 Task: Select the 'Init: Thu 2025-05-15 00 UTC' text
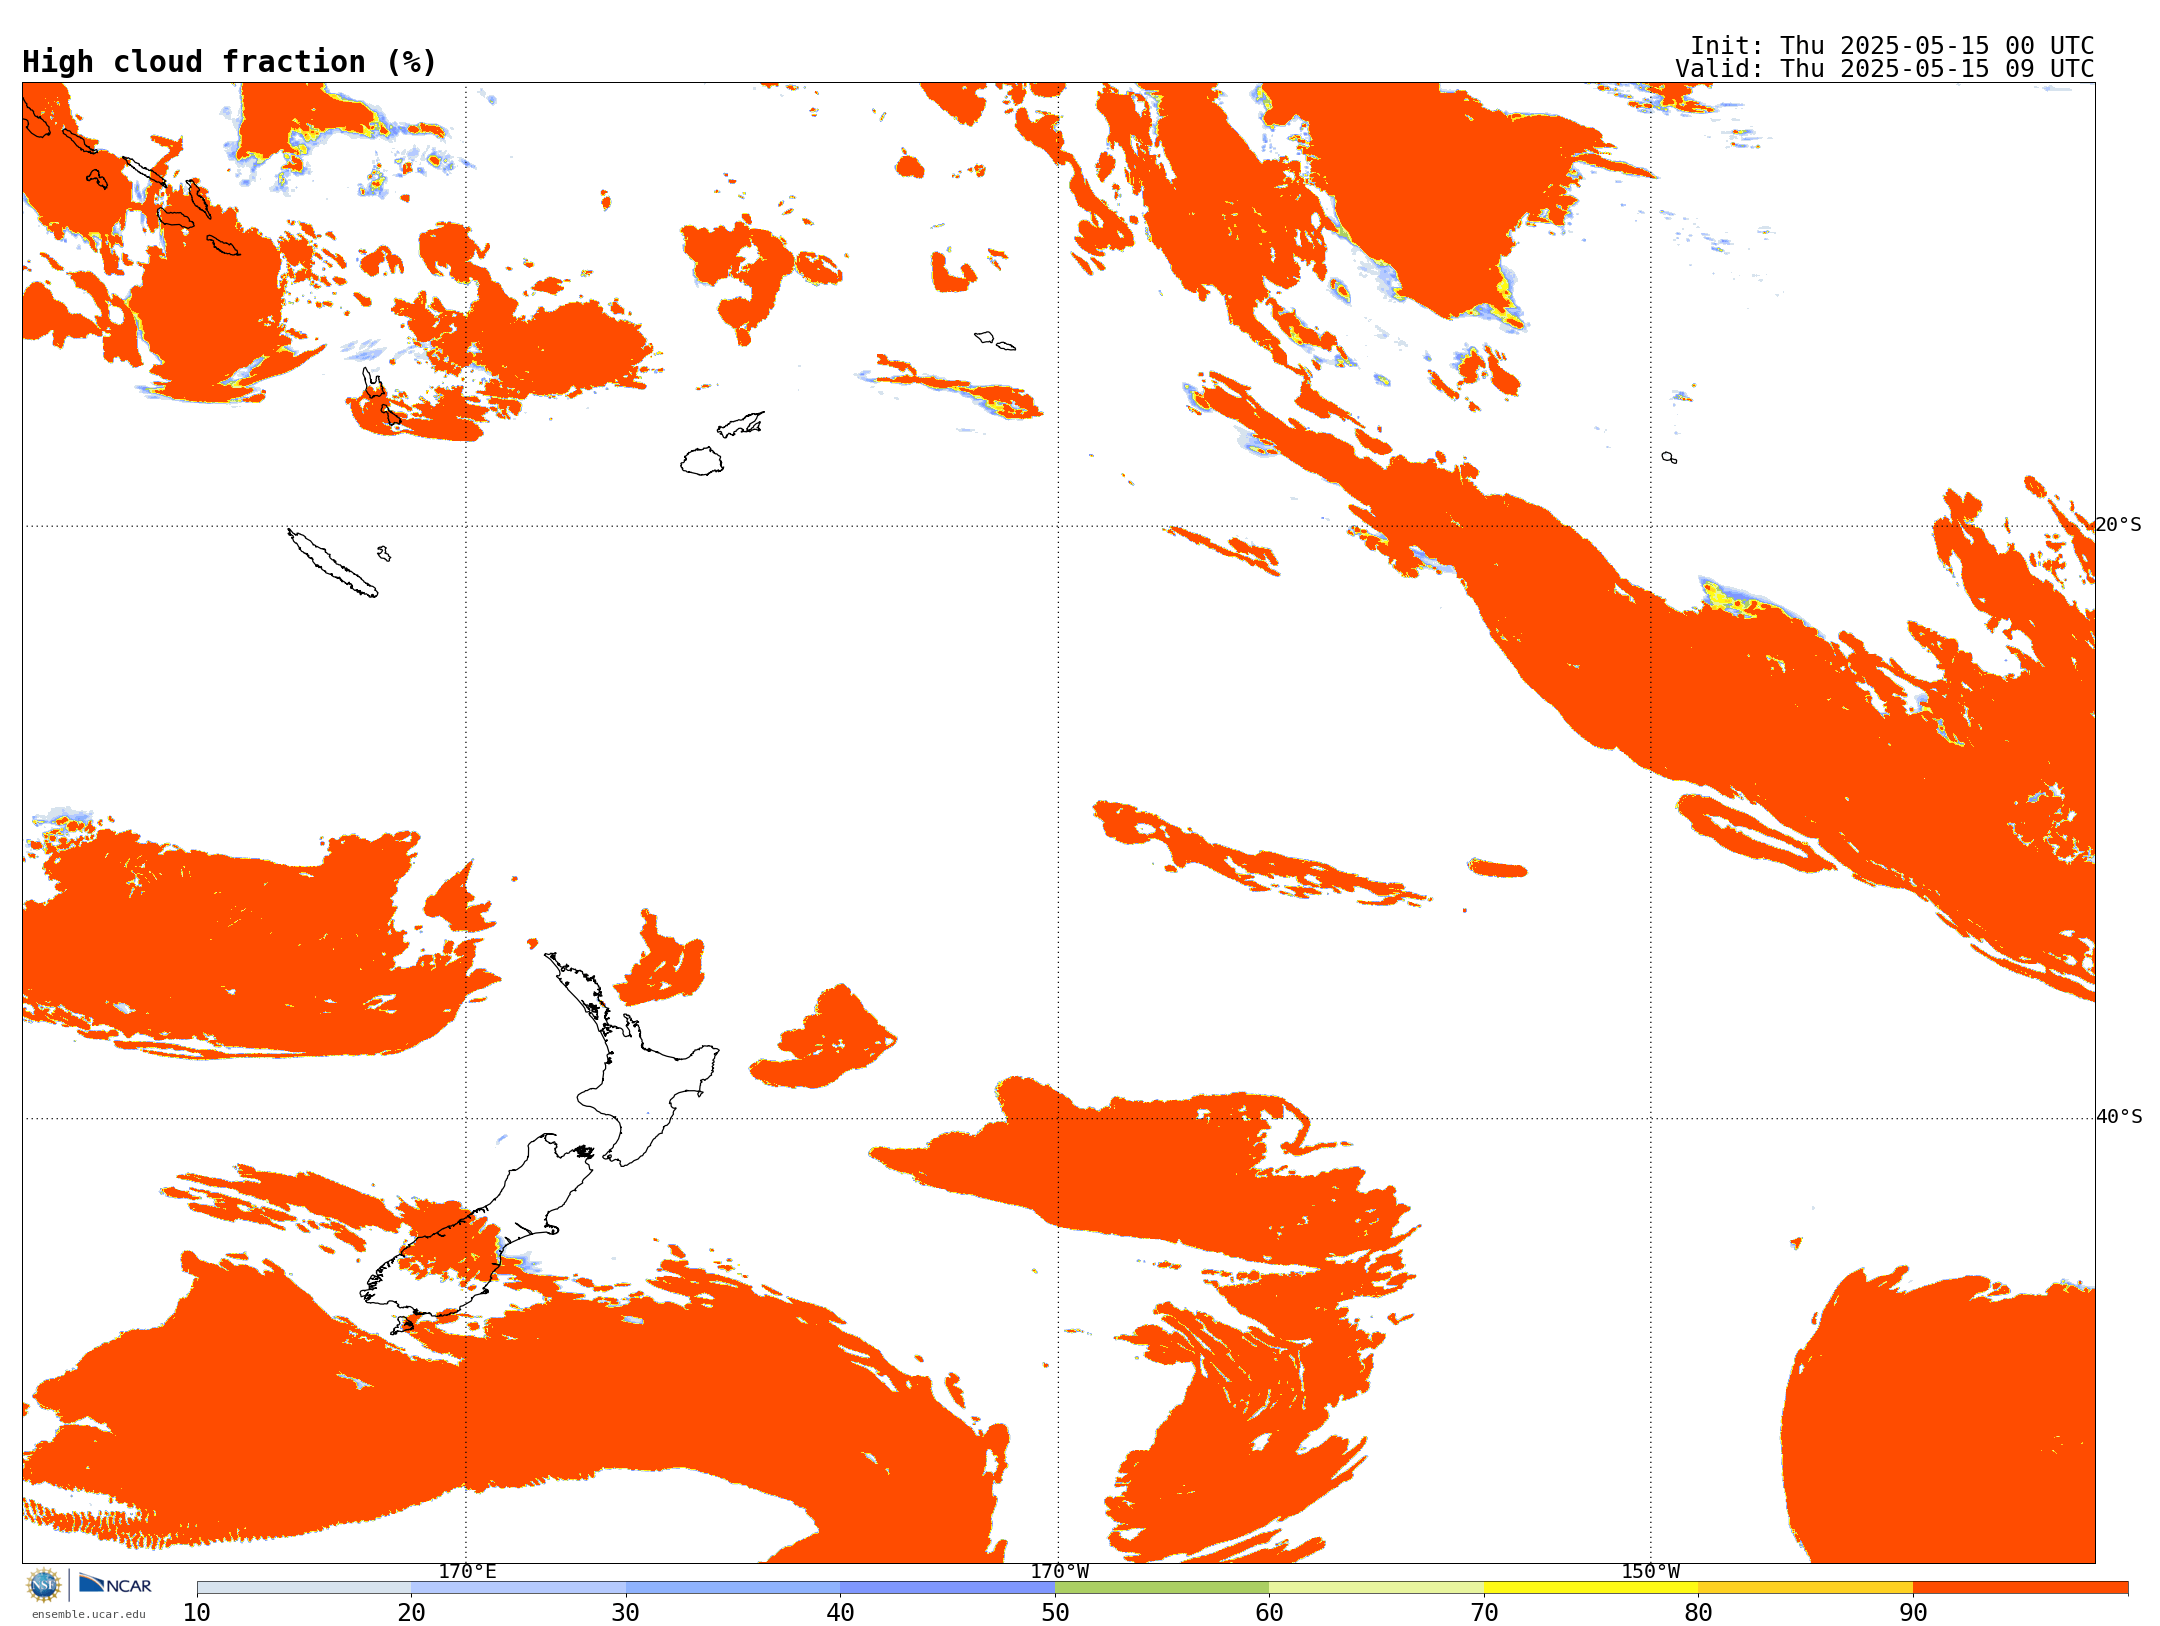pos(1892,46)
